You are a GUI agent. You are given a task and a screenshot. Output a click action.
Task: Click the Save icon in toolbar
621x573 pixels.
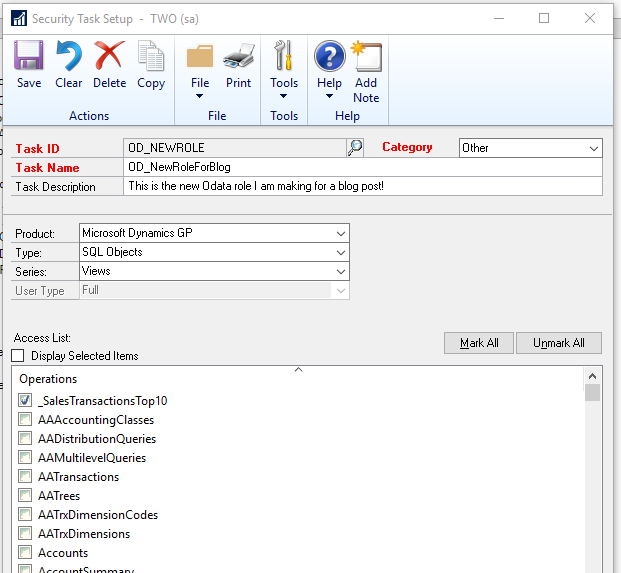[x=29, y=57]
